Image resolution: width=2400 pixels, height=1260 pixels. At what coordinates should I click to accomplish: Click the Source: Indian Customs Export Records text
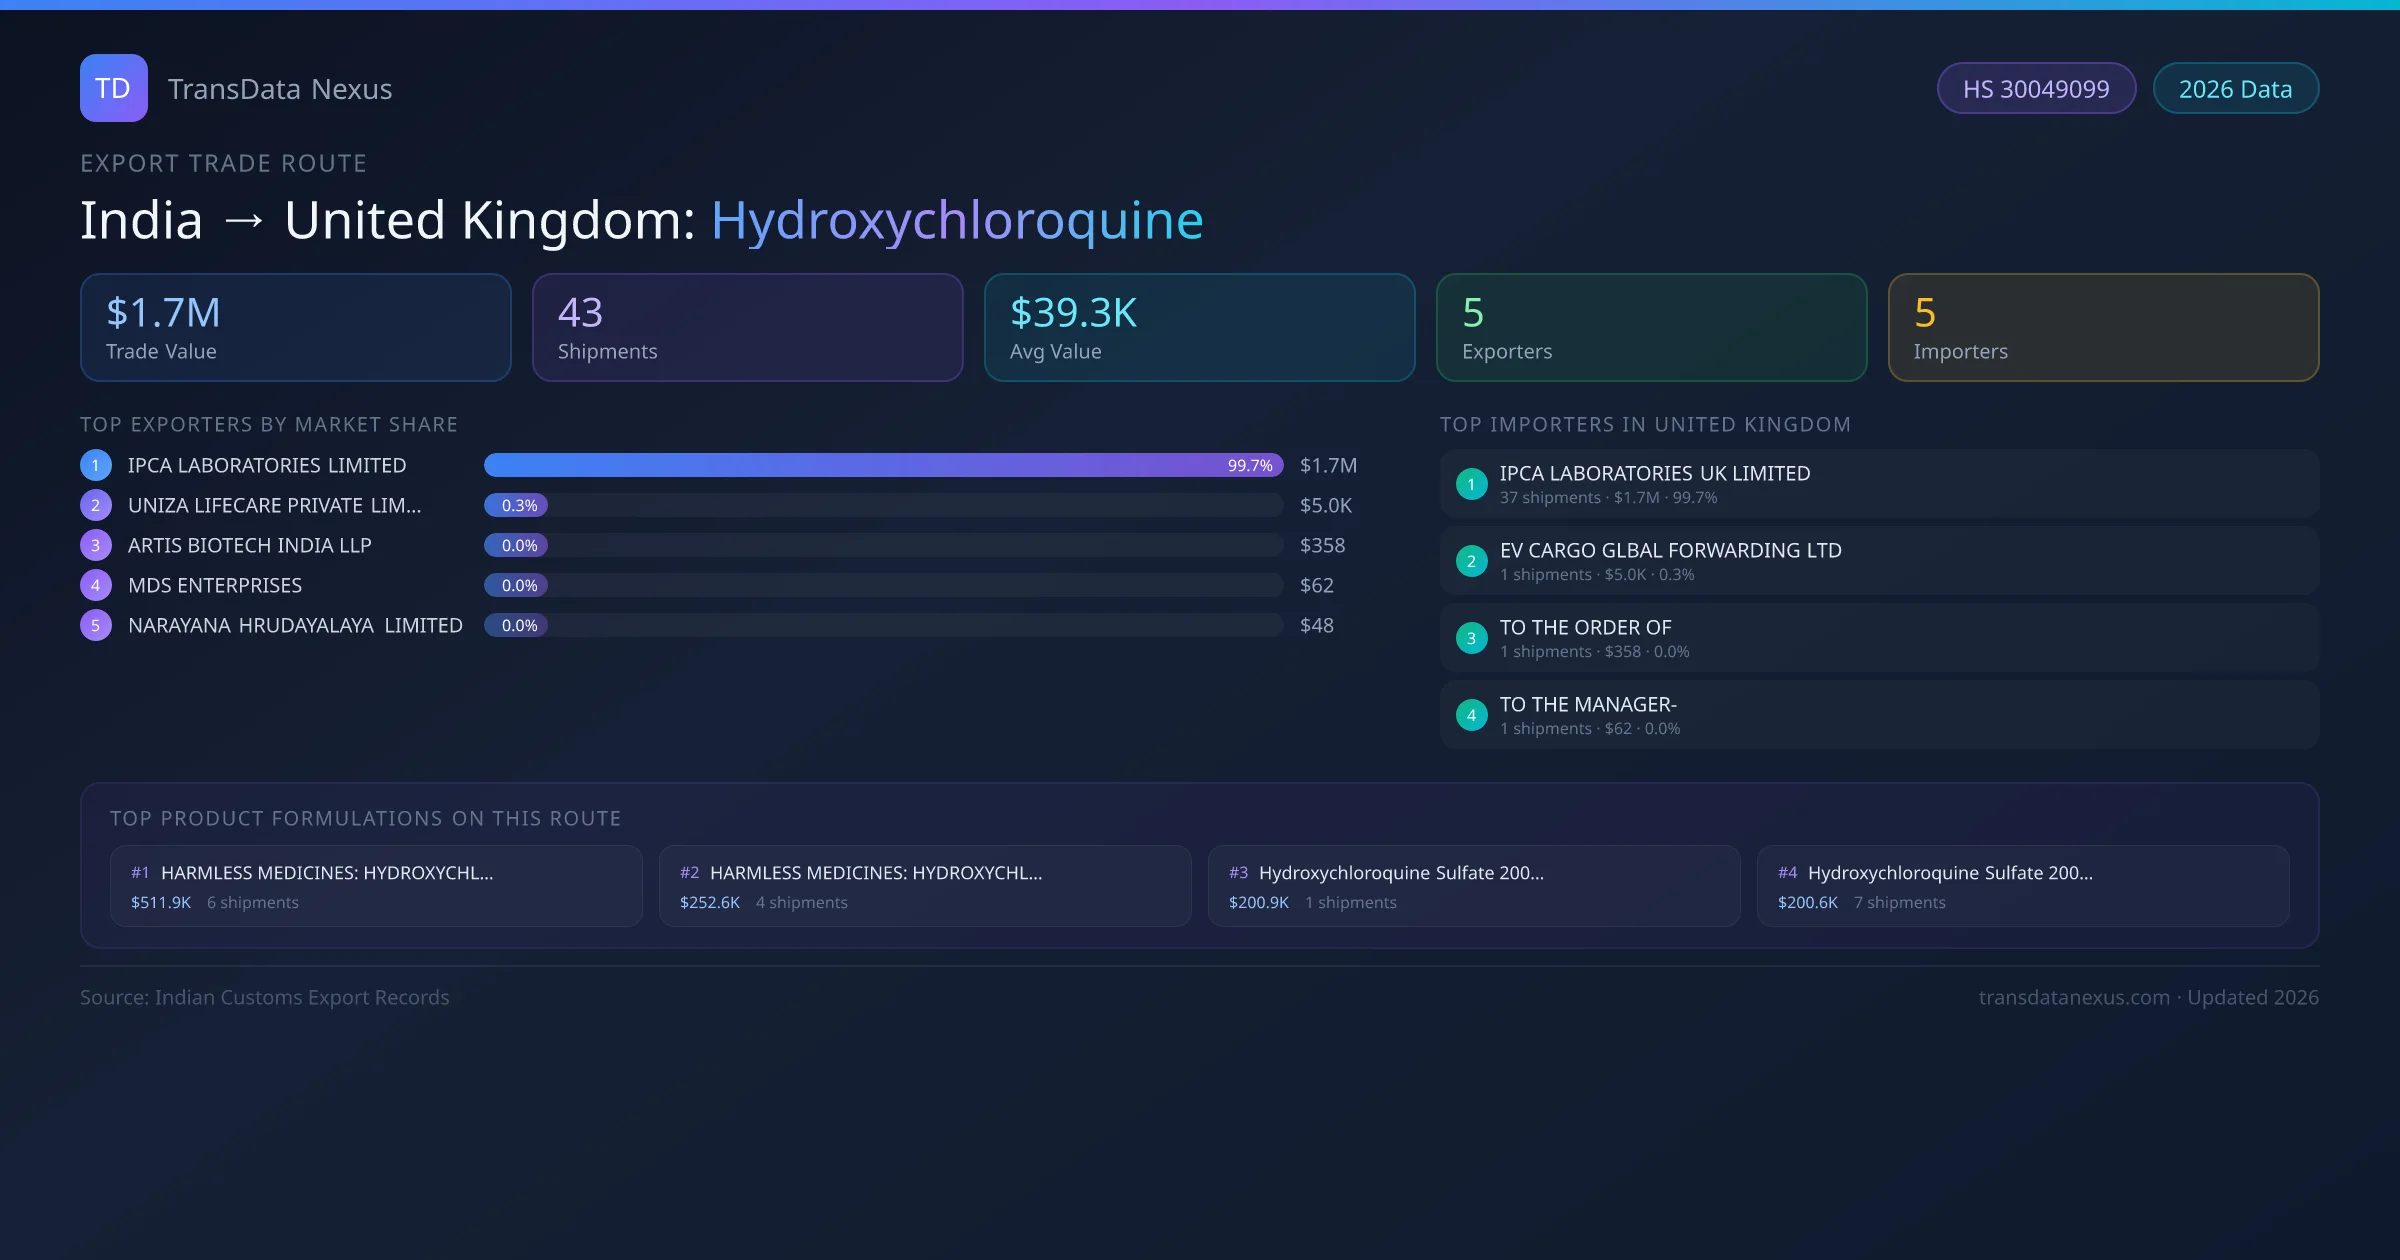point(264,997)
